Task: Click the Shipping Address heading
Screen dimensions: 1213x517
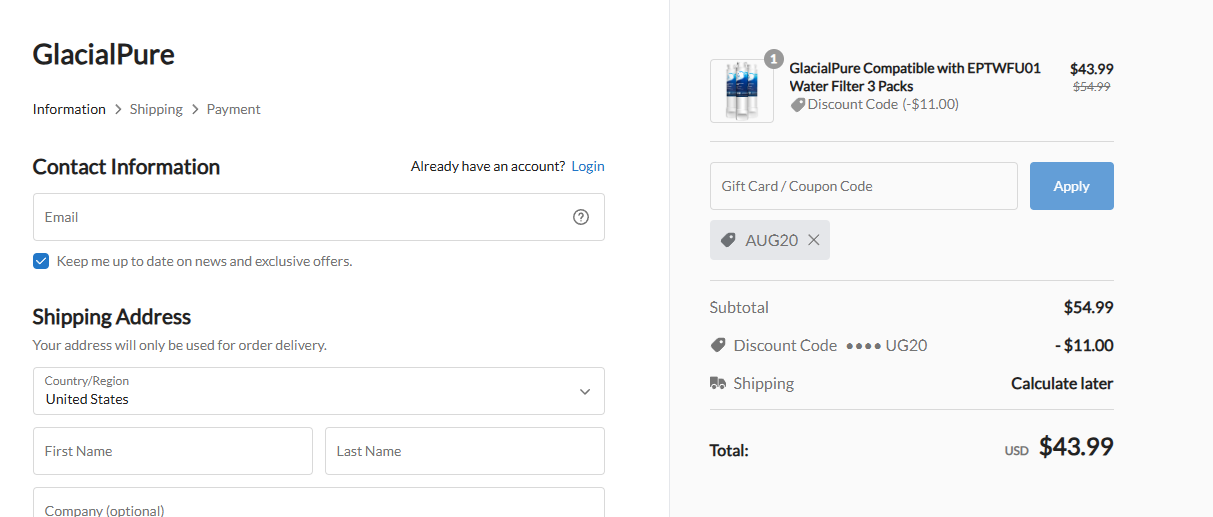Action: (112, 317)
